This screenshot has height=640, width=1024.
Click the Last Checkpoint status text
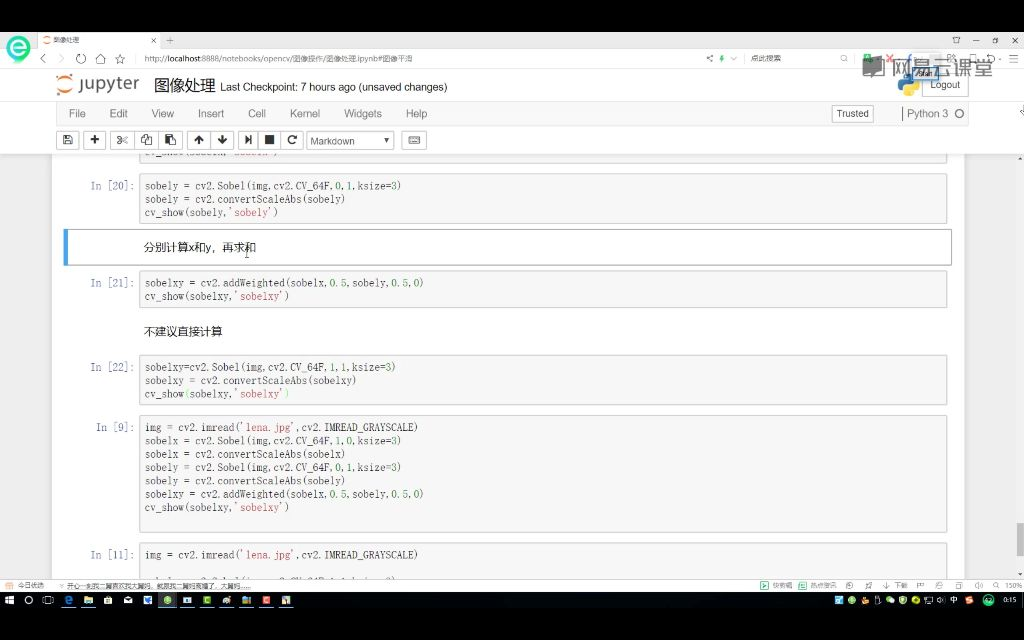click(x=334, y=87)
